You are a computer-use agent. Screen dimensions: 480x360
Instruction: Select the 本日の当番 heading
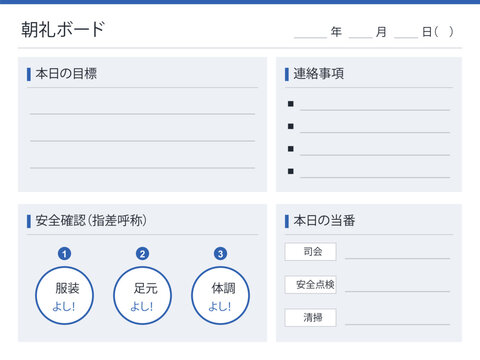coord(324,221)
